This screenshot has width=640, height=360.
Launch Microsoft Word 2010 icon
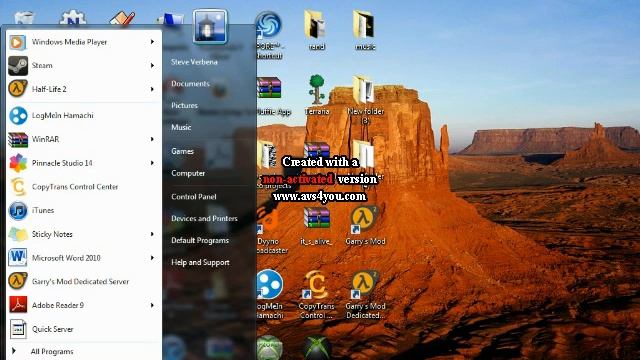[18, 258]
